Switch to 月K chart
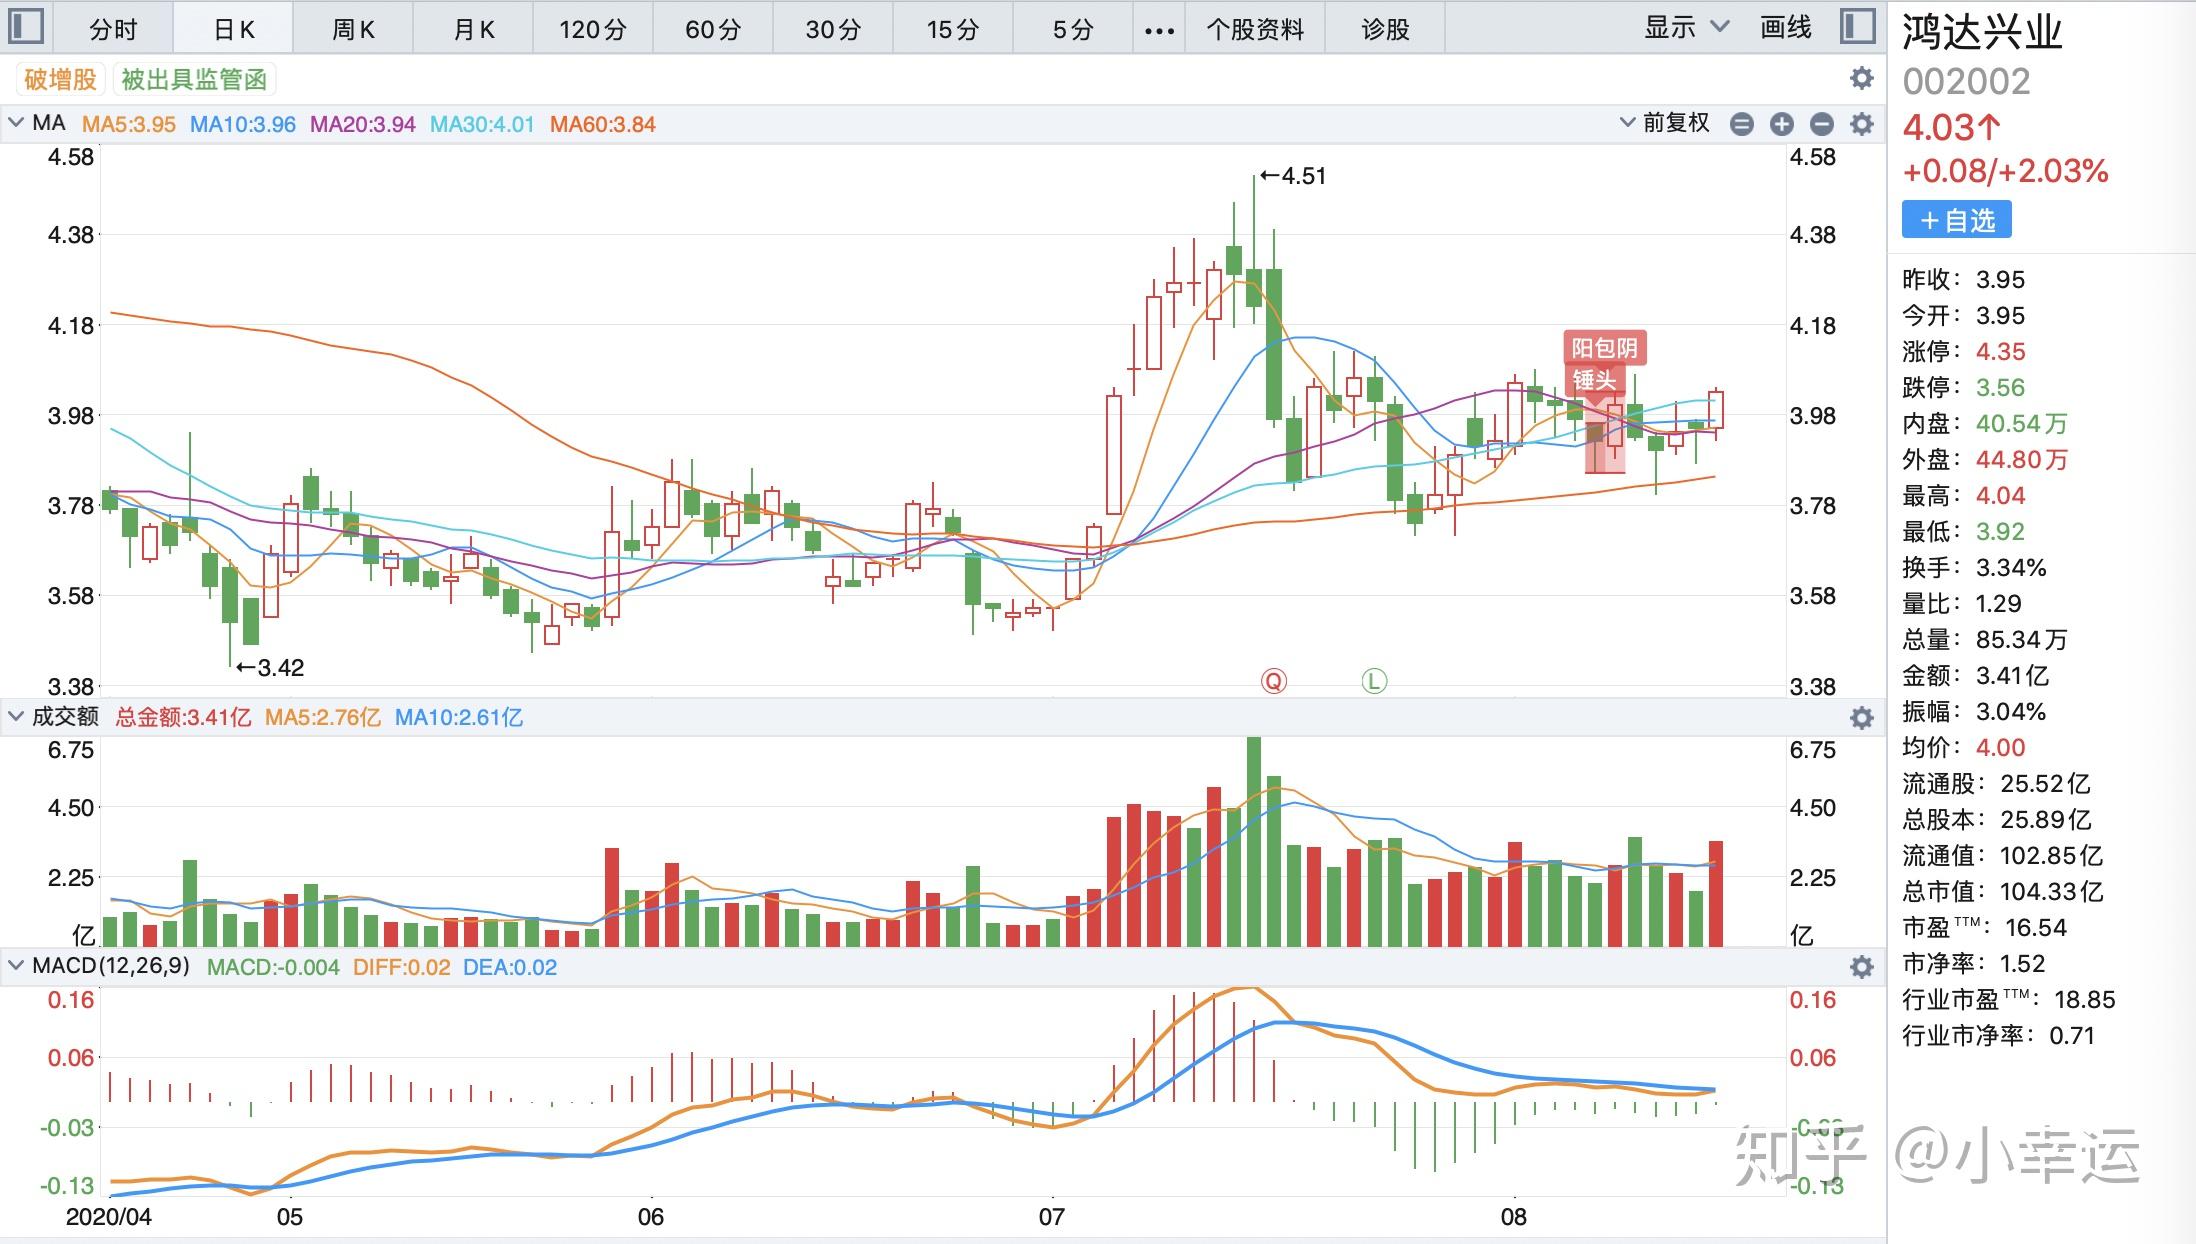This screenshot has width=2196, height=1244. point(473,29)
